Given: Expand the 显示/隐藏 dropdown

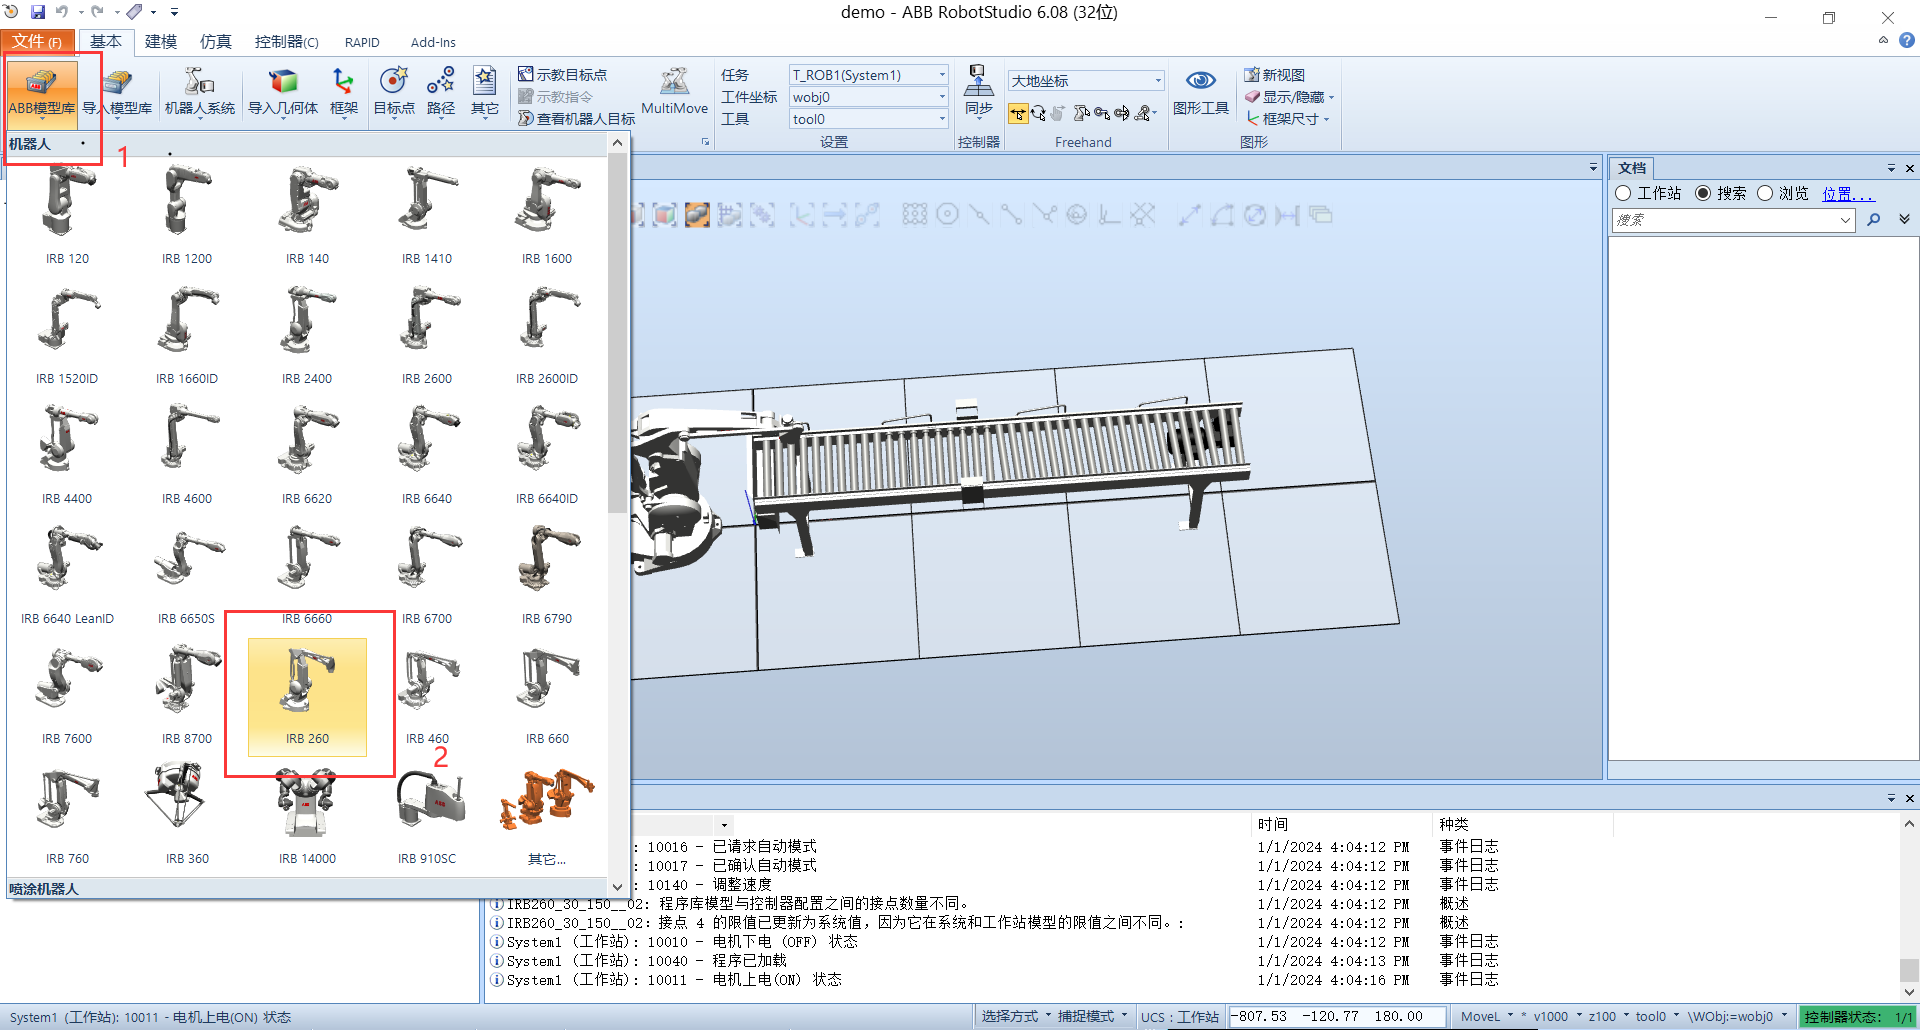Looking at the screenshot, I should [x=1331, y=97].
